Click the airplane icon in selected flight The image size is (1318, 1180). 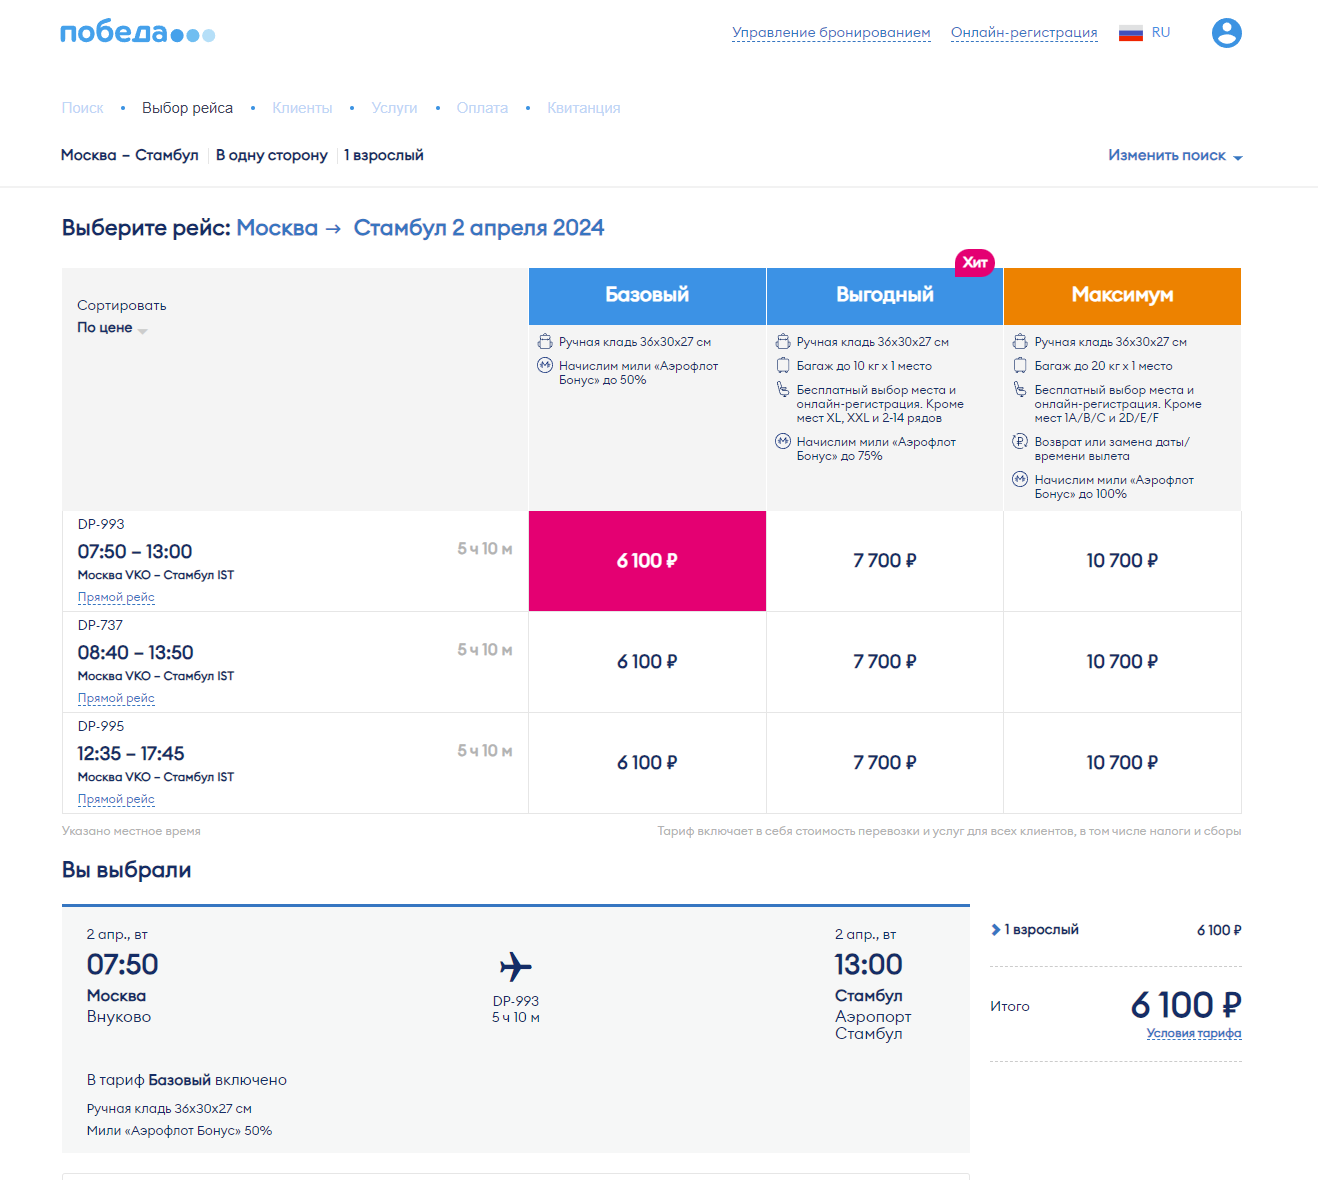(515, 967)
